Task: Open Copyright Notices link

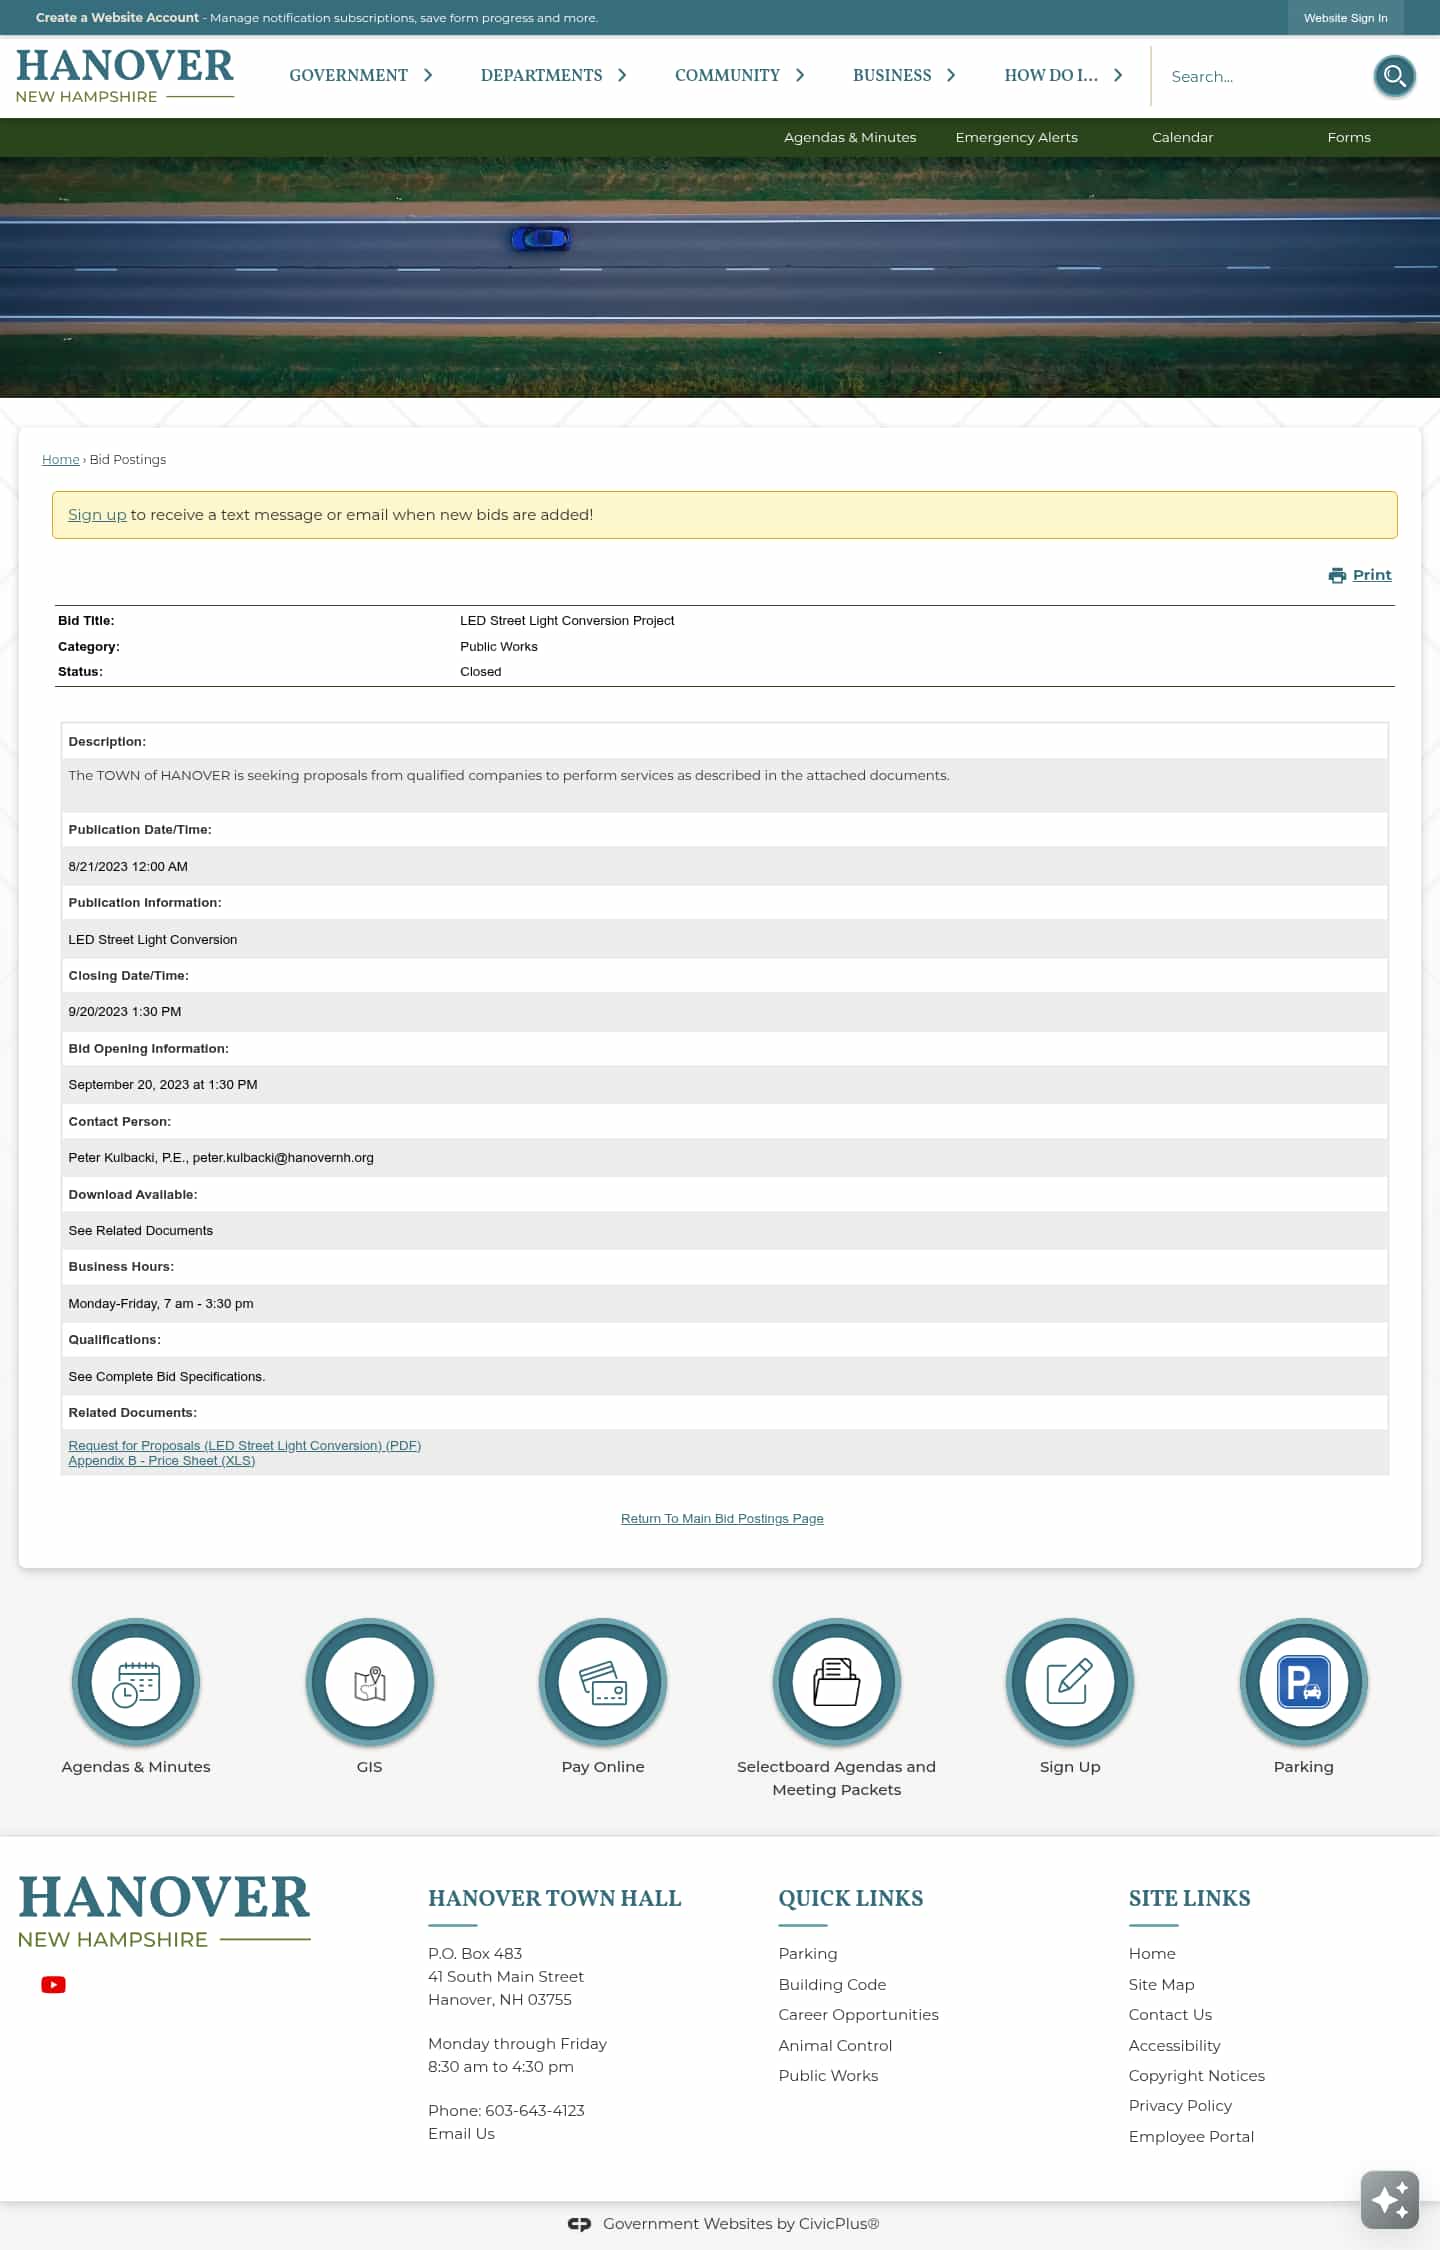Action: pos(1196,2075)
